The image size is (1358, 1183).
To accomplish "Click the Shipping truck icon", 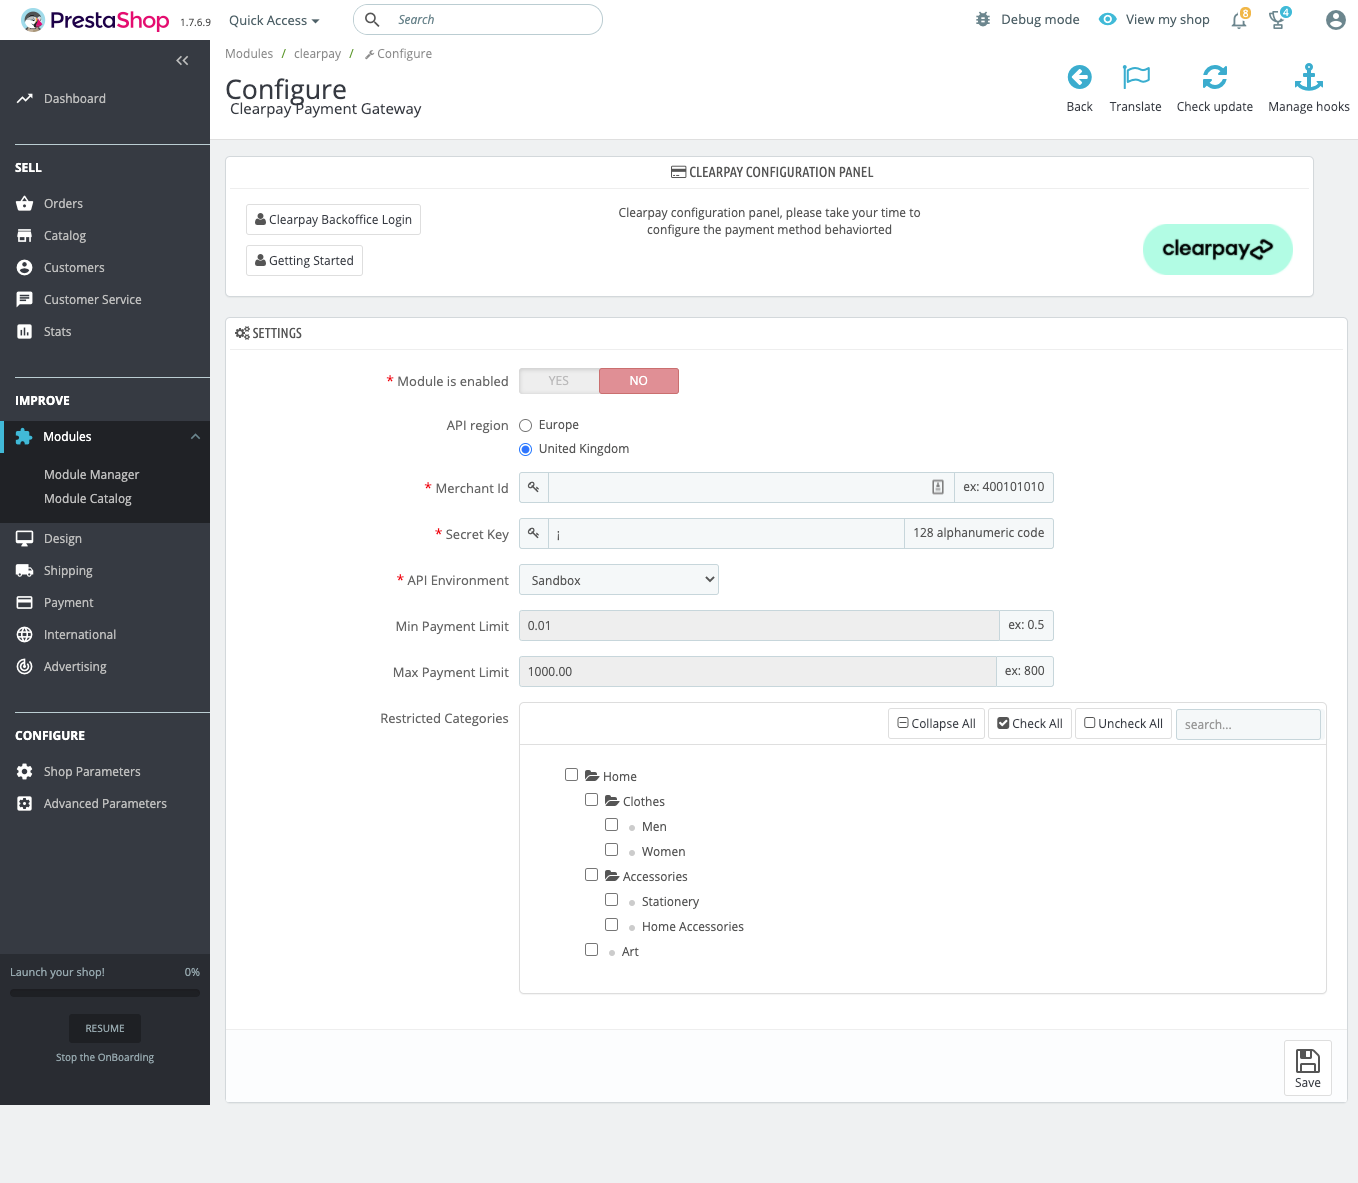I will pyautogui.click(x=25, y=571).
